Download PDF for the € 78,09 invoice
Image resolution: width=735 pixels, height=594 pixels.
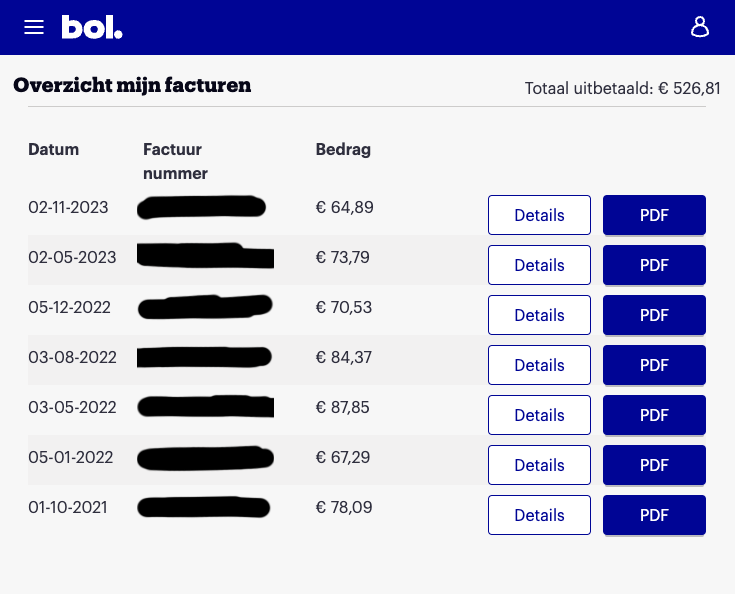[x=654, y=515]
